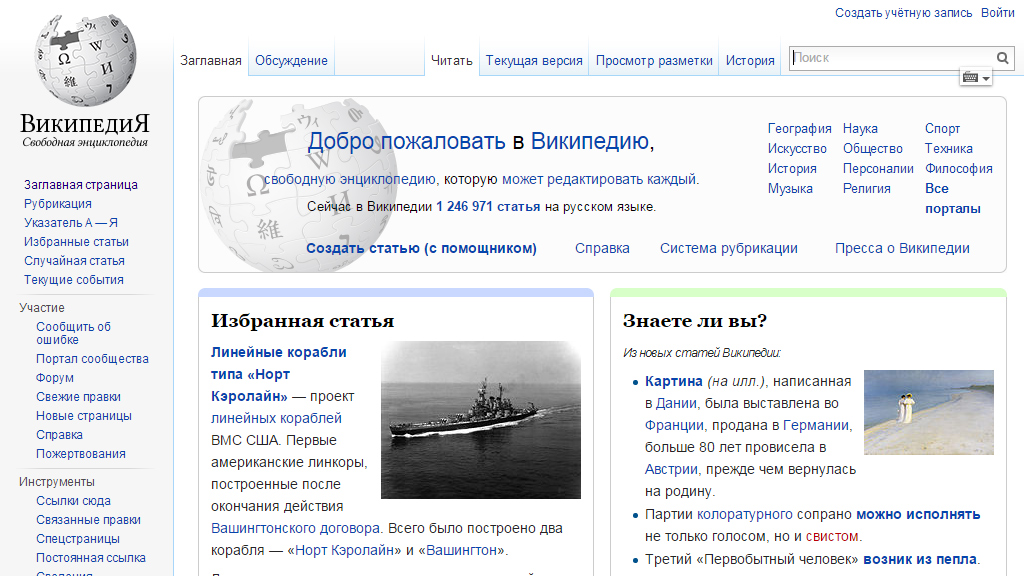1024x576 pixels.
Task: Click Создать статью (с помощником)
Action: pyautogui.click(x=421, y=248)
